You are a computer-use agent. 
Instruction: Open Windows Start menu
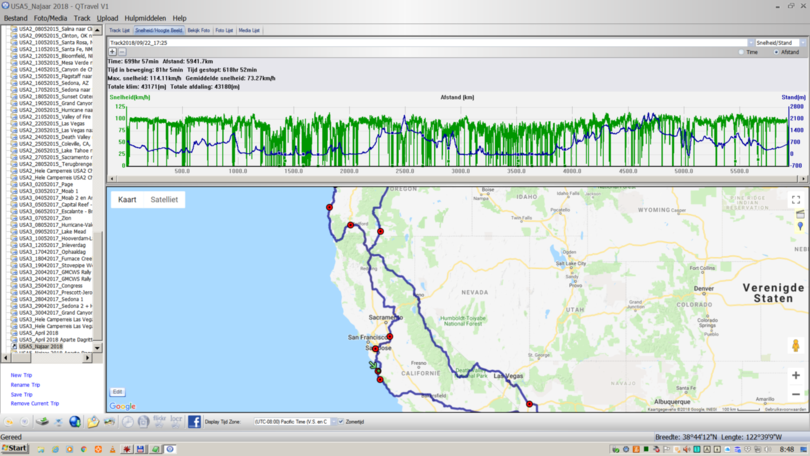pyautogui.click(x=14, y=449)
